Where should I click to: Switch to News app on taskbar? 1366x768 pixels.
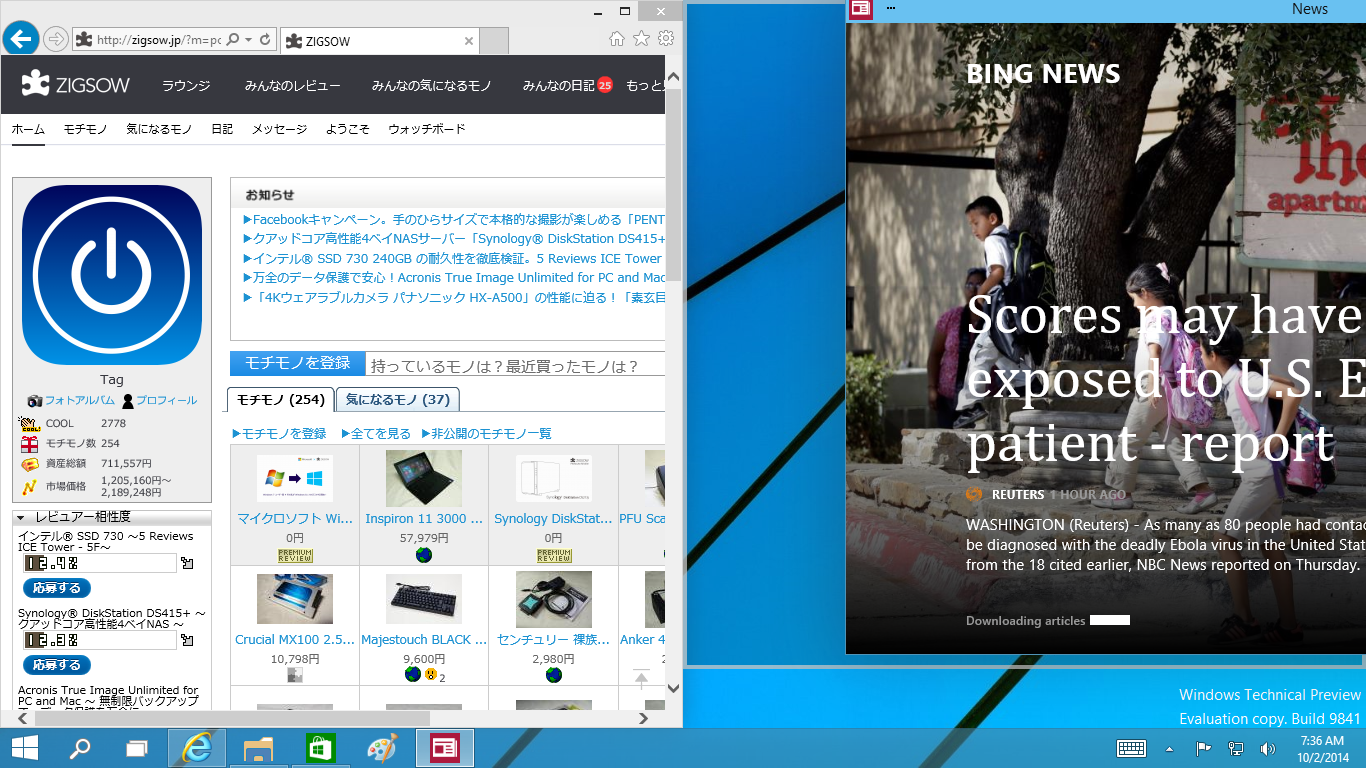pos(444,748)
